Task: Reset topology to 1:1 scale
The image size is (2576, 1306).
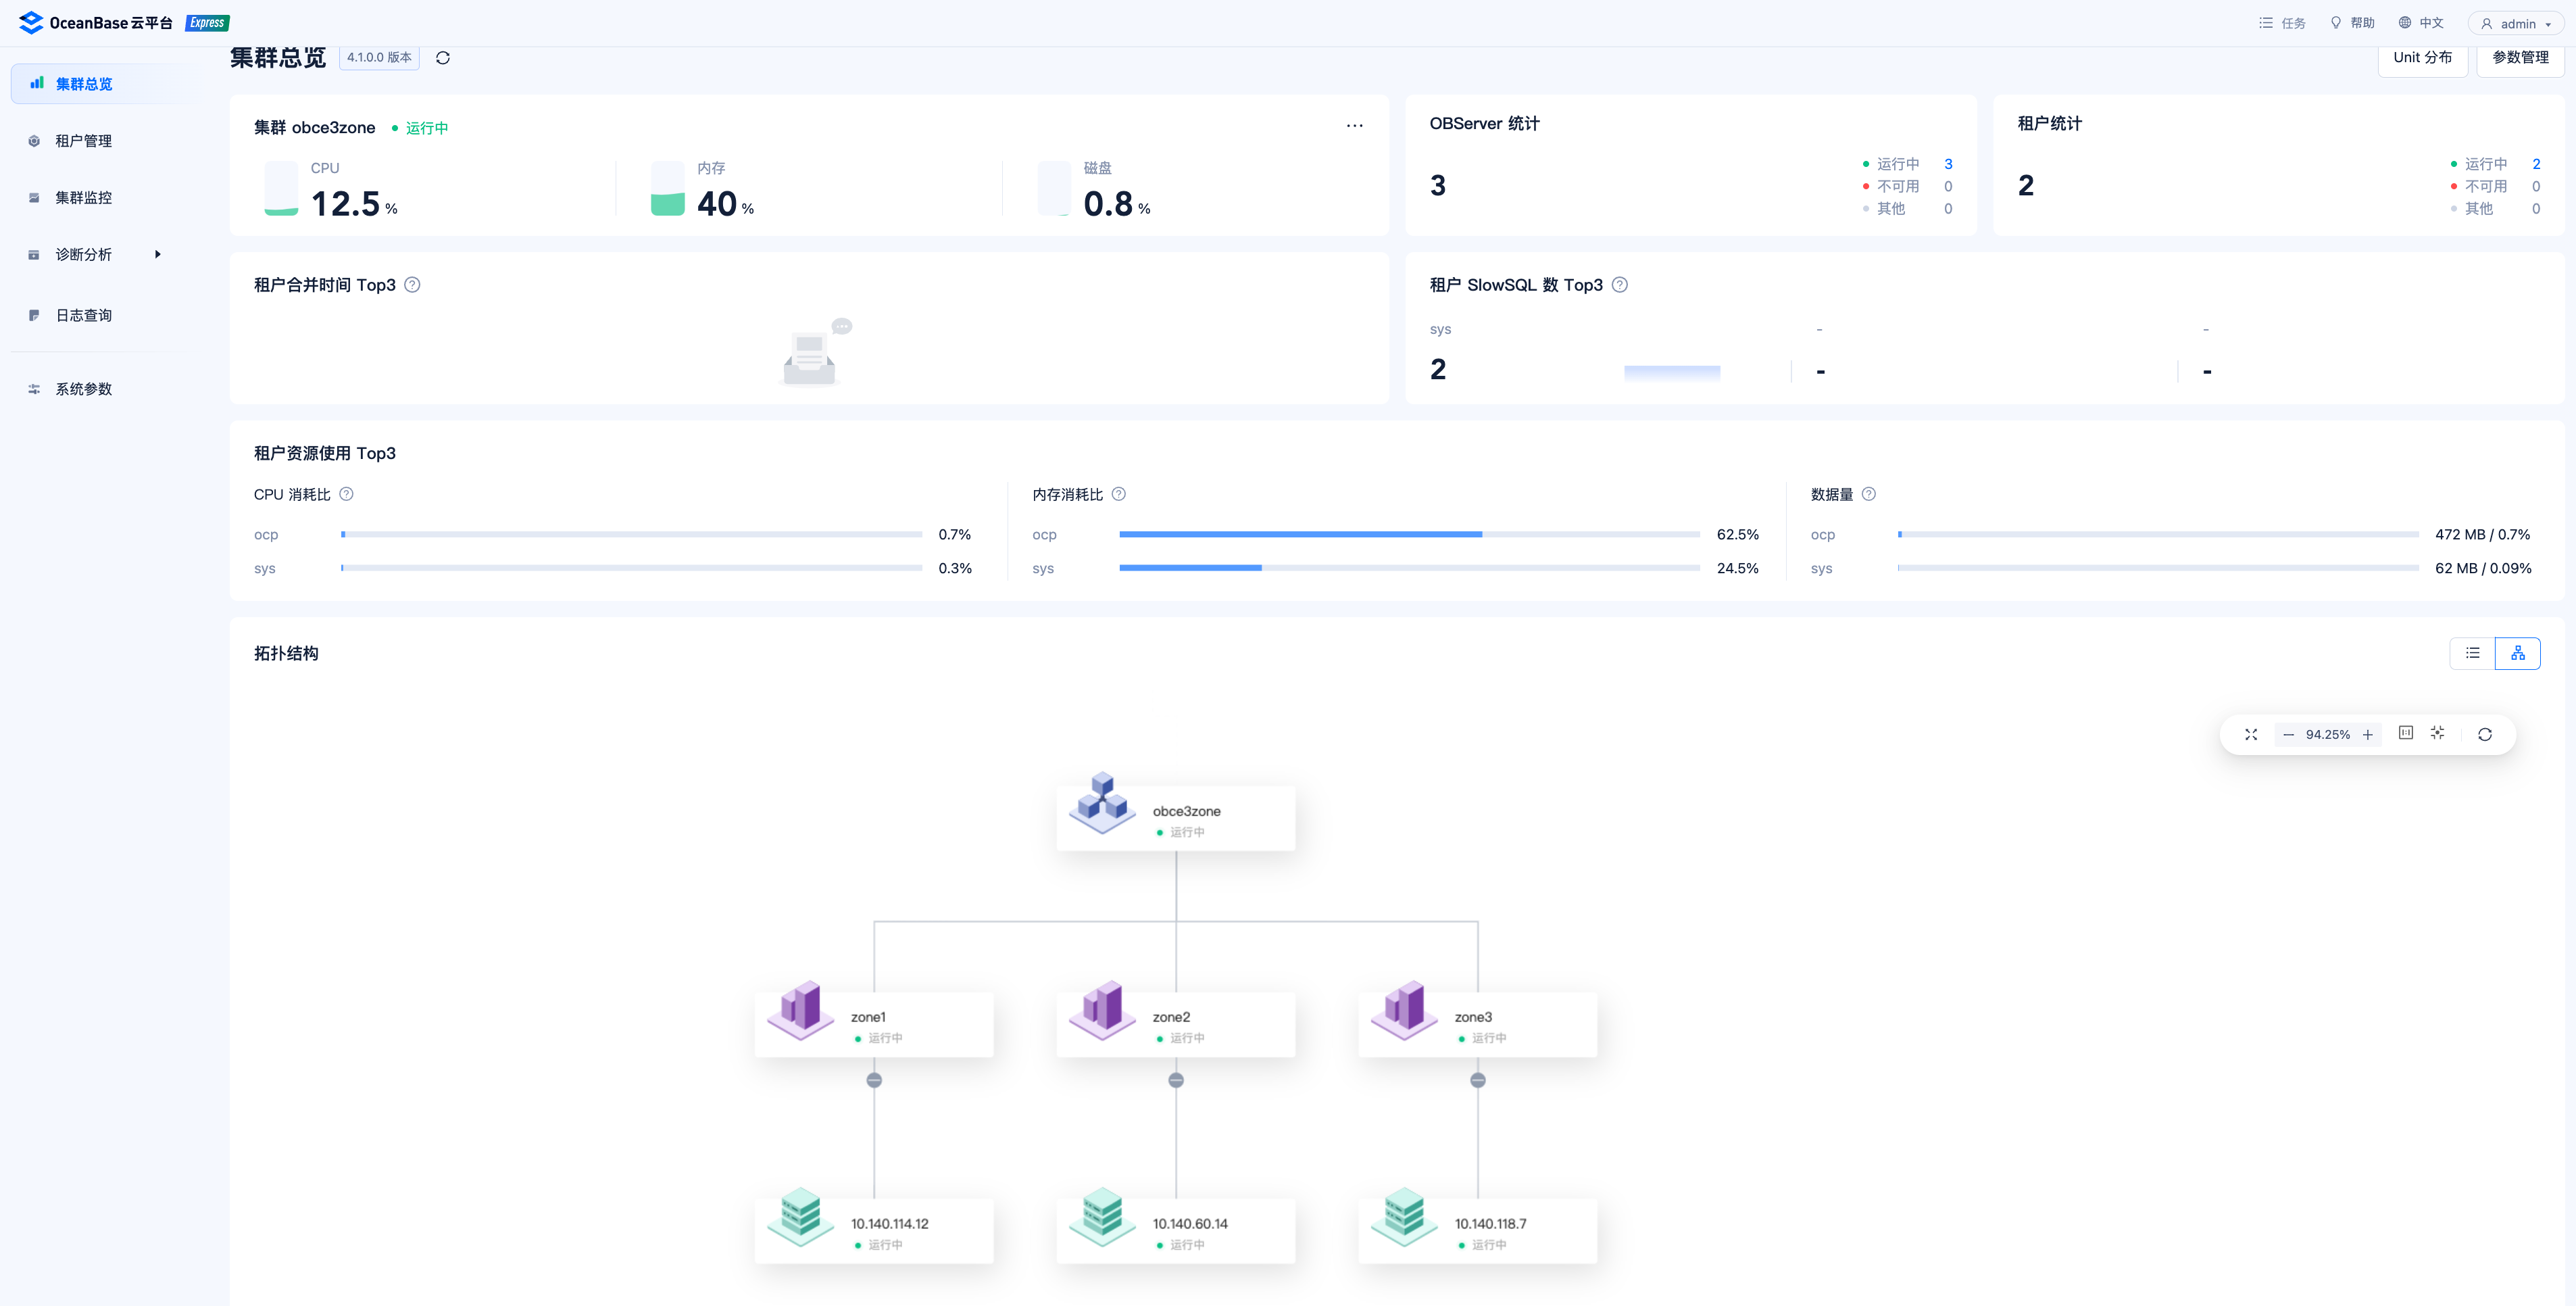Action: [x=2406, y=733]
